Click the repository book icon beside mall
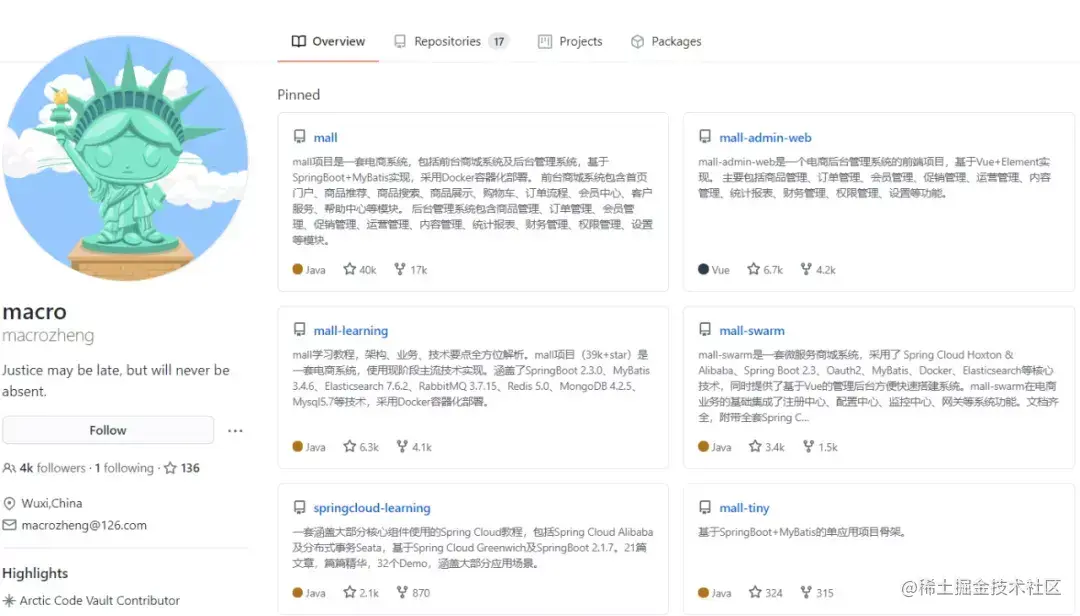This screenshot has width=1080, height=616. coord(300,136)
